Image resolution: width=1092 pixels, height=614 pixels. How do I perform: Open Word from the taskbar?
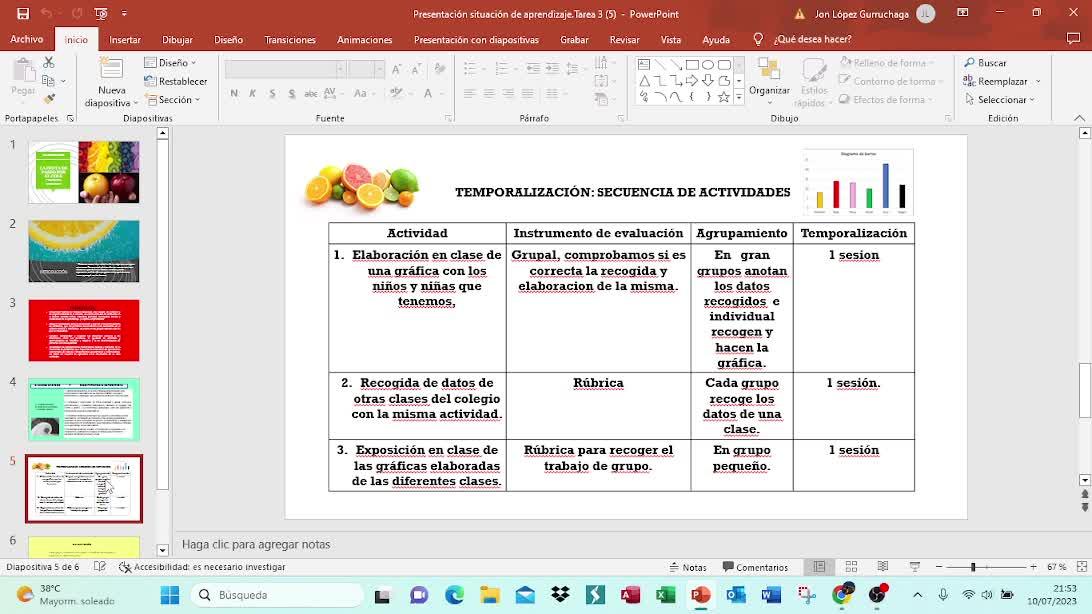(x=771, y=595)
